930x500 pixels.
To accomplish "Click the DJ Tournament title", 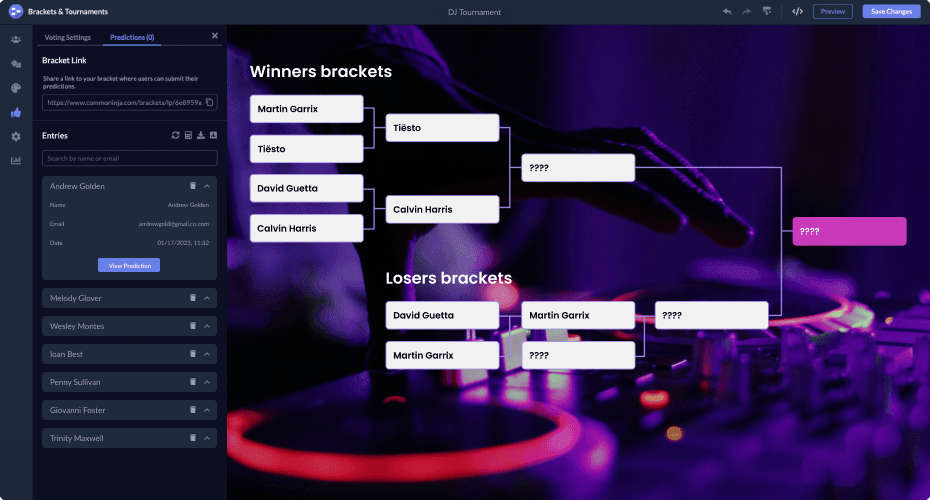I will pos(474,12).
